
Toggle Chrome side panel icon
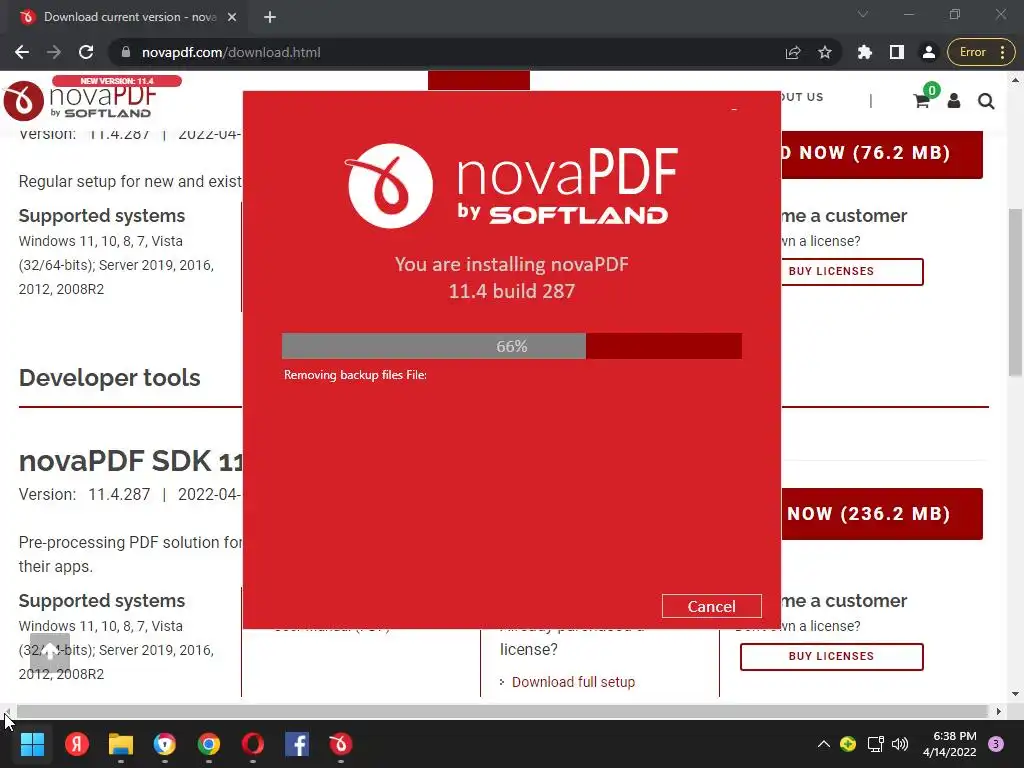tap(897, 52)
